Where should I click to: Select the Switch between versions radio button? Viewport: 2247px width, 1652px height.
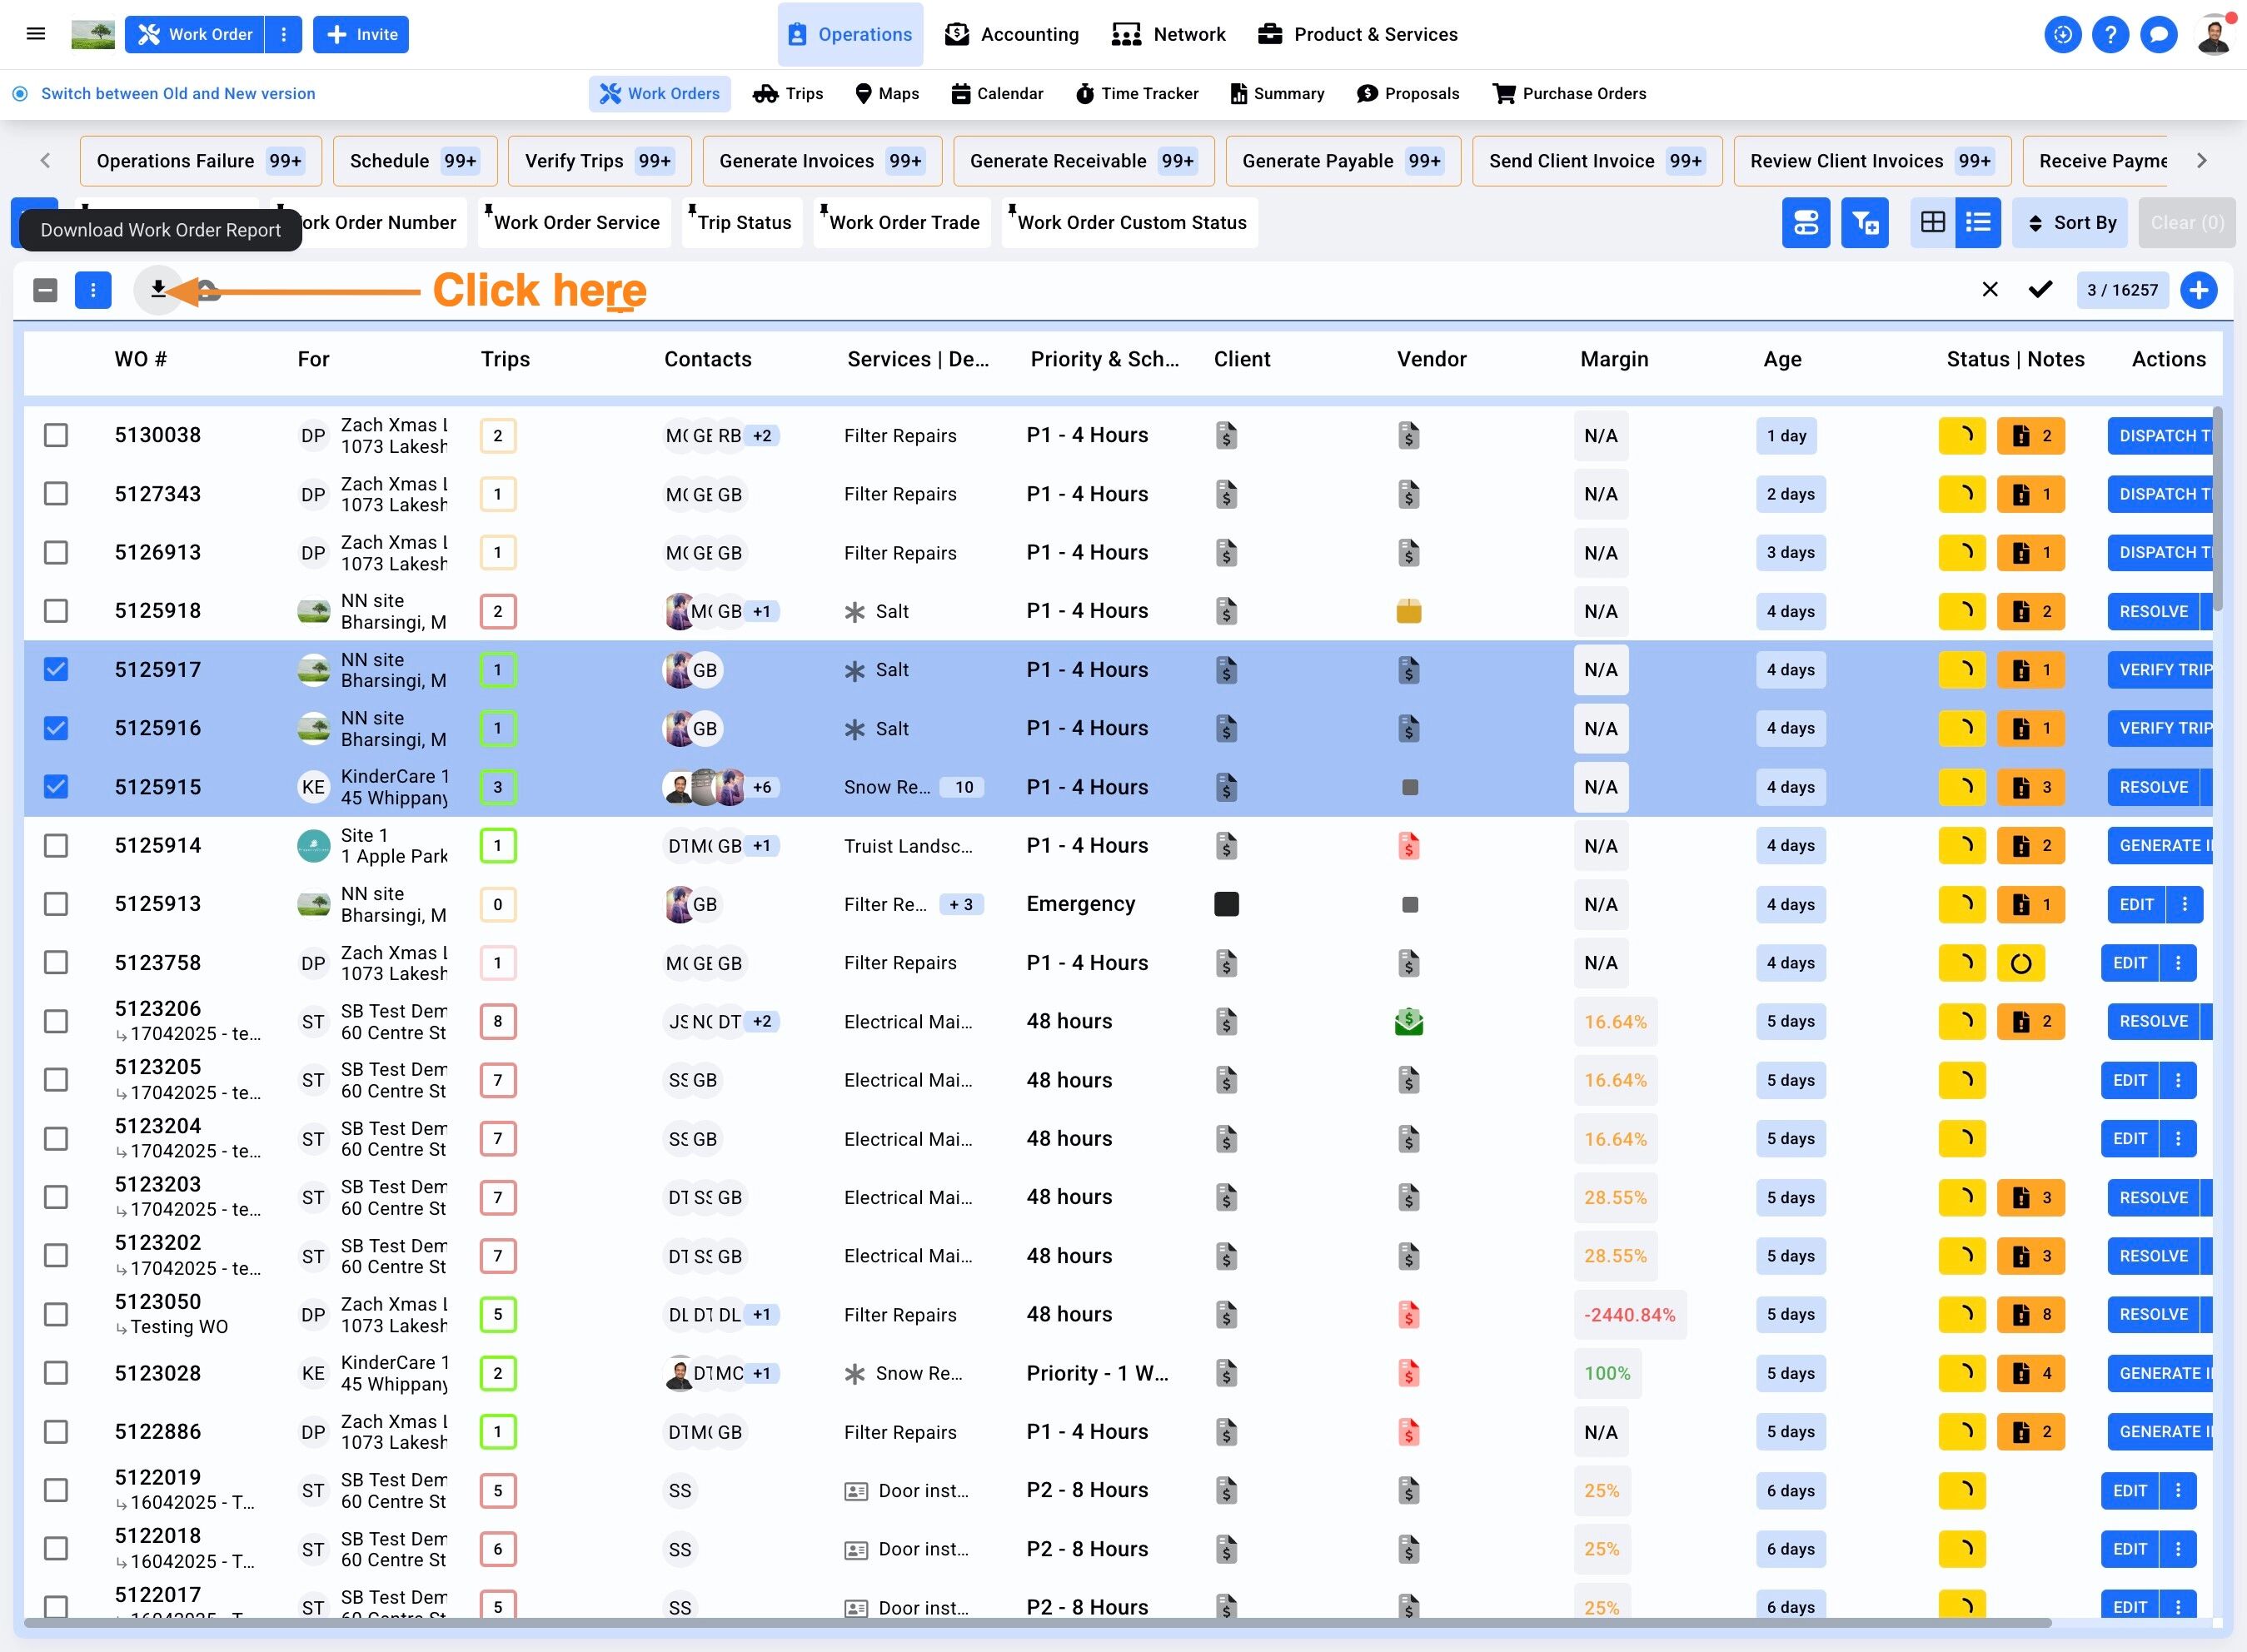click(x=20, y=94)
